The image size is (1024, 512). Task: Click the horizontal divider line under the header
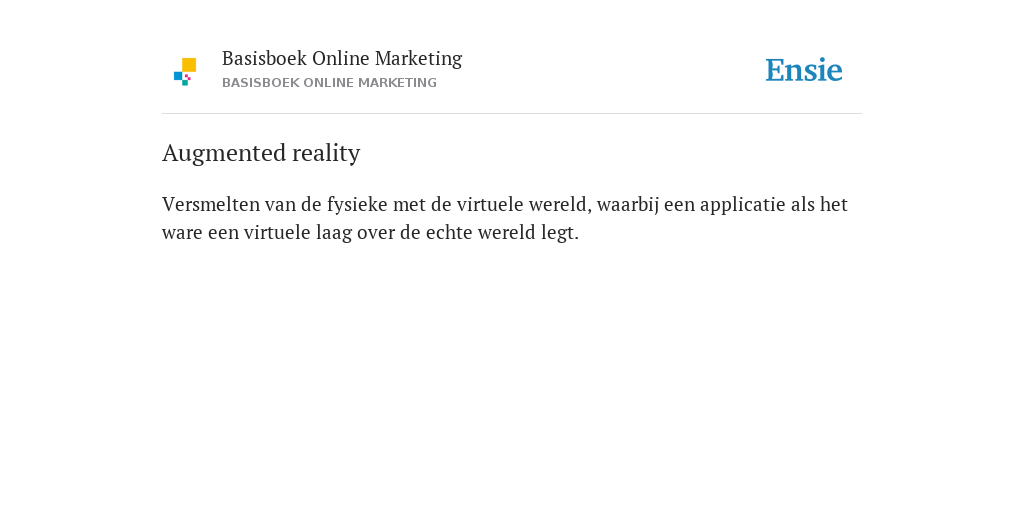pyautogui.click(x=512, y=114)
